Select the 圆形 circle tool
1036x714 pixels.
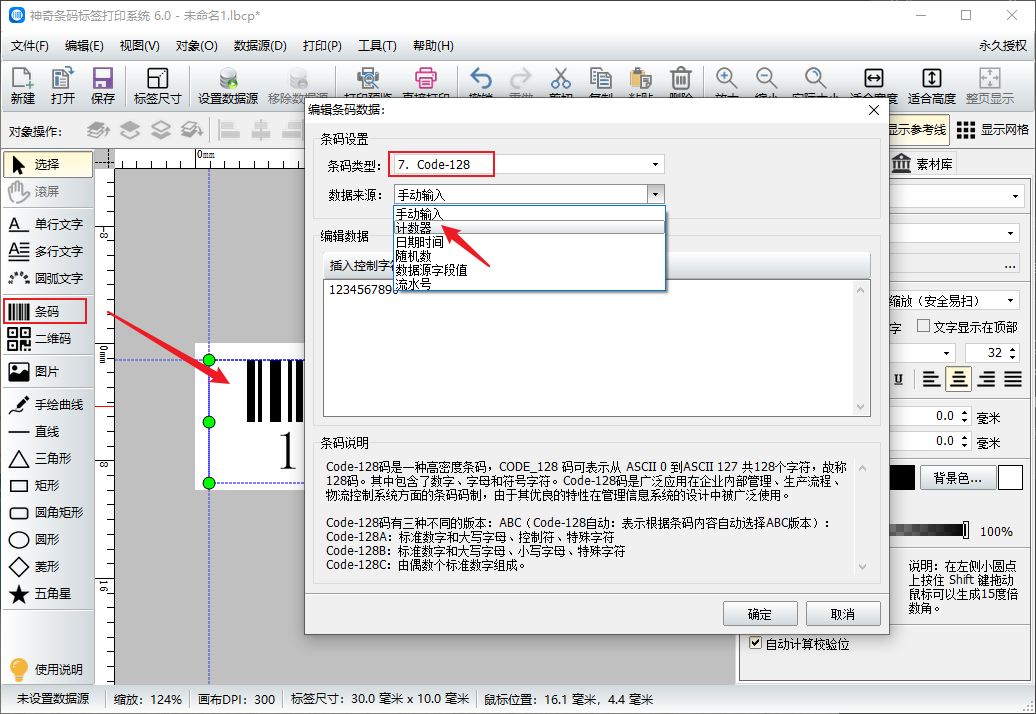click(x=48, y=540)
